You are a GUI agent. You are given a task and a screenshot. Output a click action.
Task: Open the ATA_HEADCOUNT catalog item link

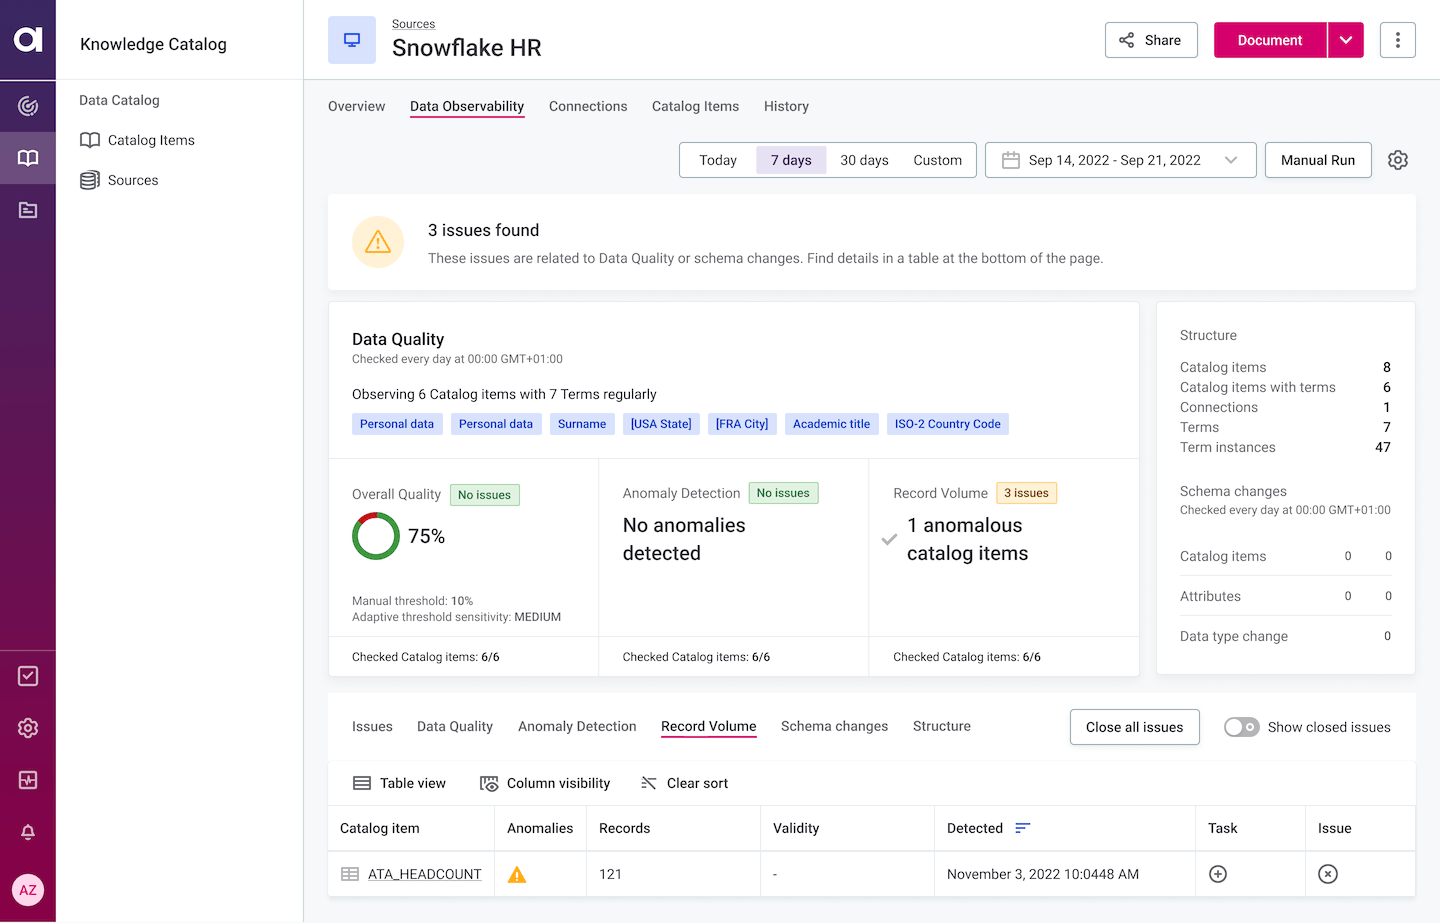[424, 874]
